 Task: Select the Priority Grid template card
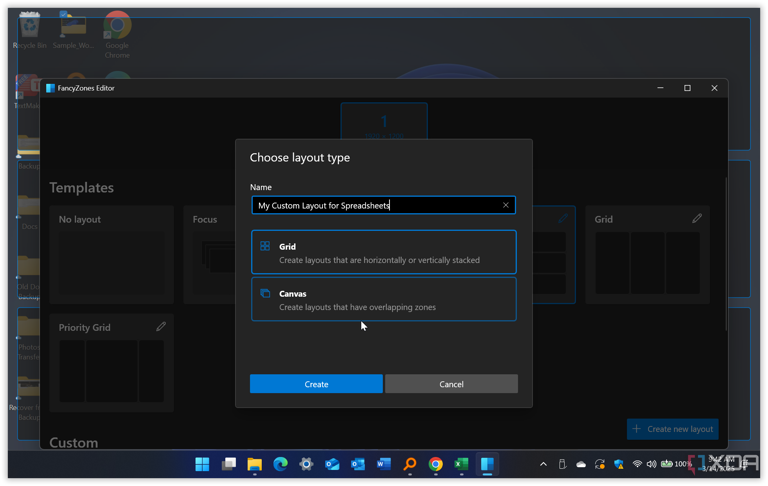112,363
